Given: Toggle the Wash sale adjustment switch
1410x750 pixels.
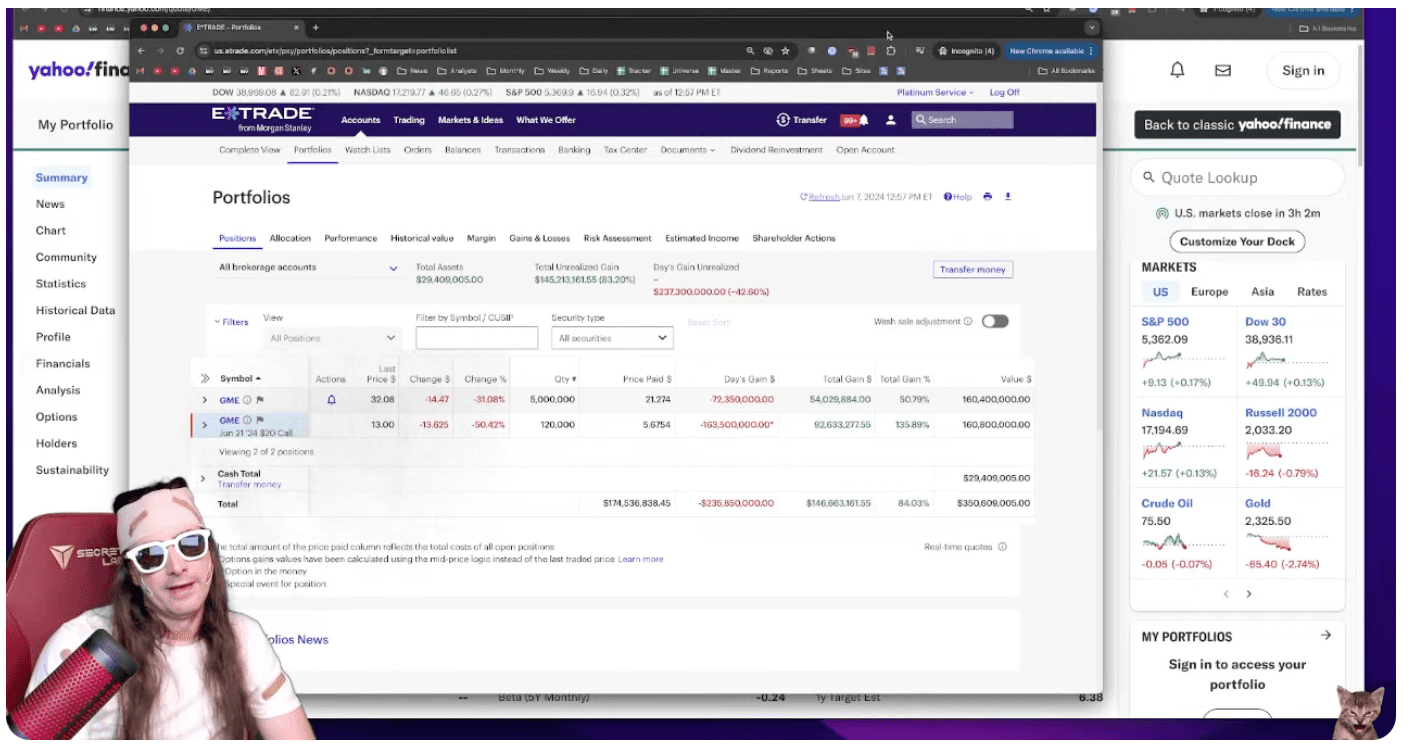Looking at the screenshot, I should coord(995,322).
